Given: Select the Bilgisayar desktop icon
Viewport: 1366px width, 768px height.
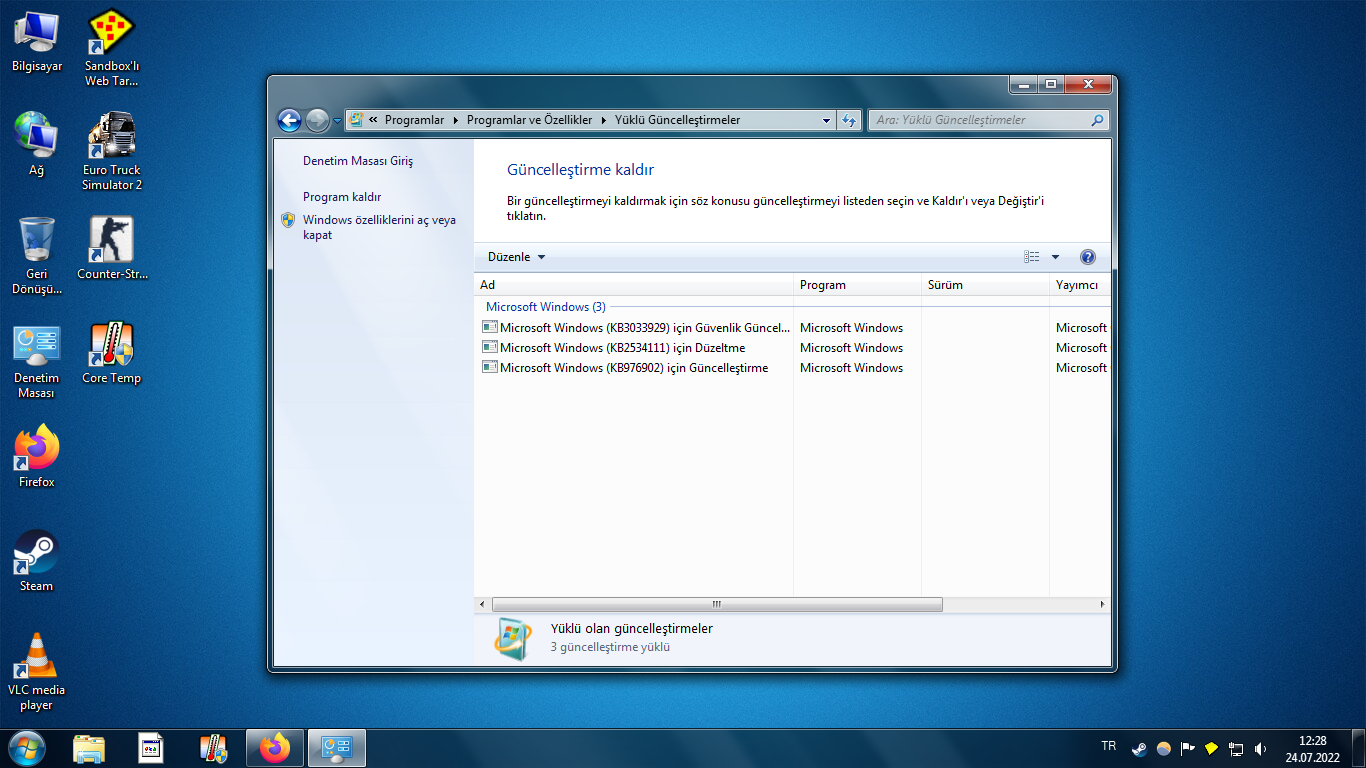Looking at the screenshot, I should (x=37, y=41).
